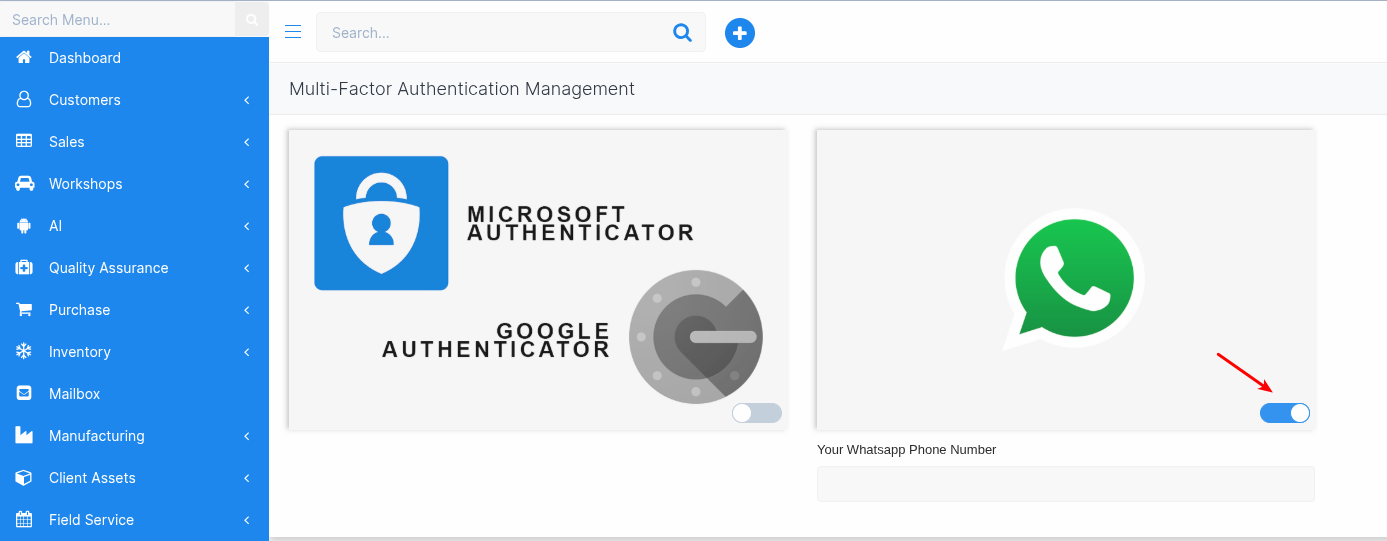Click the Your Whatsapp Phone Number field
1387x541 pixels.
click(1065, 484)
